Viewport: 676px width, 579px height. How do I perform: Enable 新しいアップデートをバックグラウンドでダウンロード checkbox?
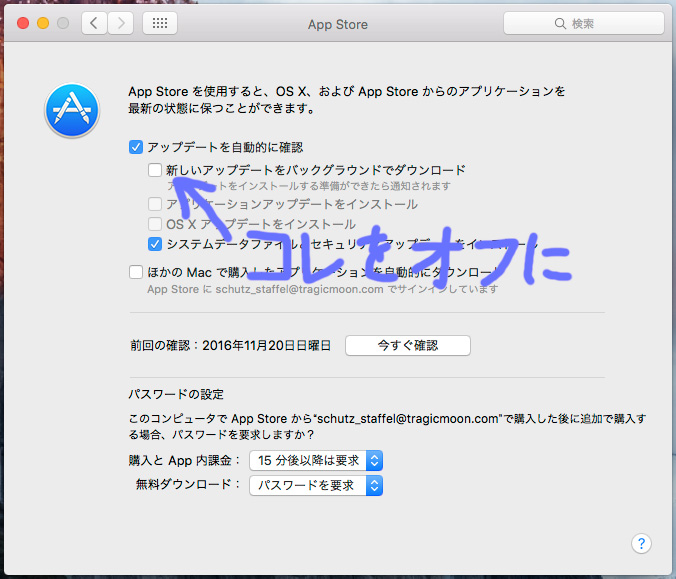[155, 170]
